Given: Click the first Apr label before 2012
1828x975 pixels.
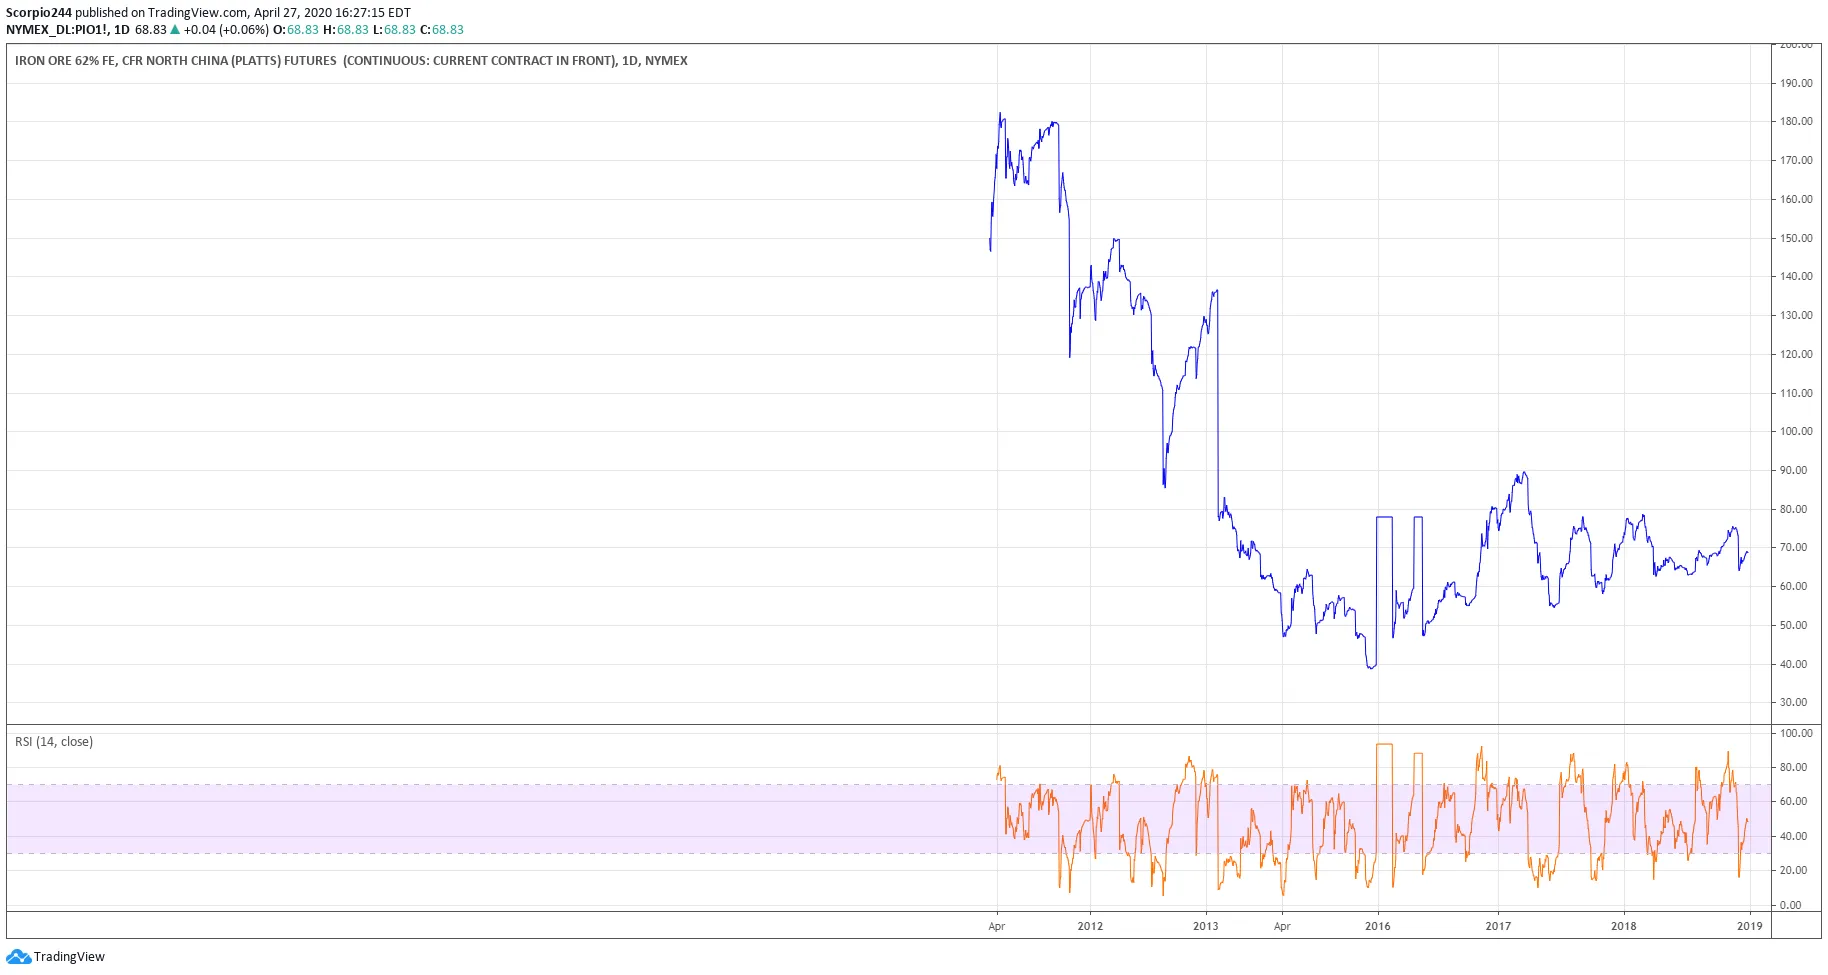Looking at the screenshot, I should (x=997, y=926).
